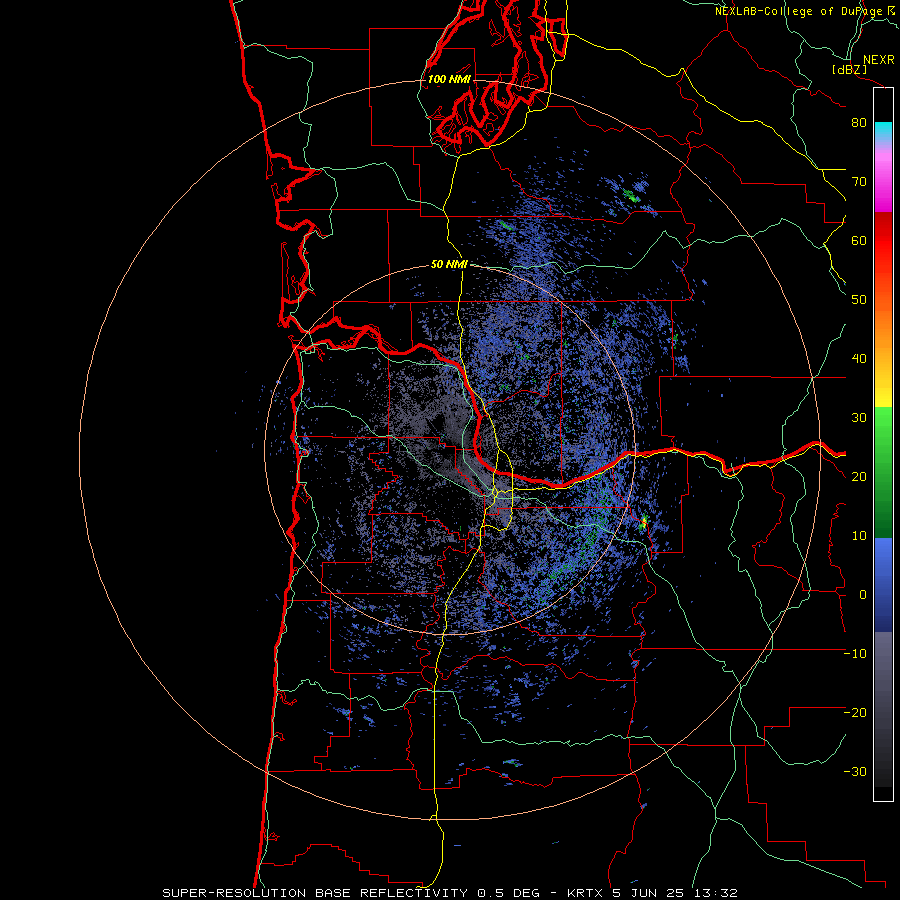Click the 50 dBZ scale value
This screenshot has height=900, width=900.
pyautogui.click(x=859, y=300)
